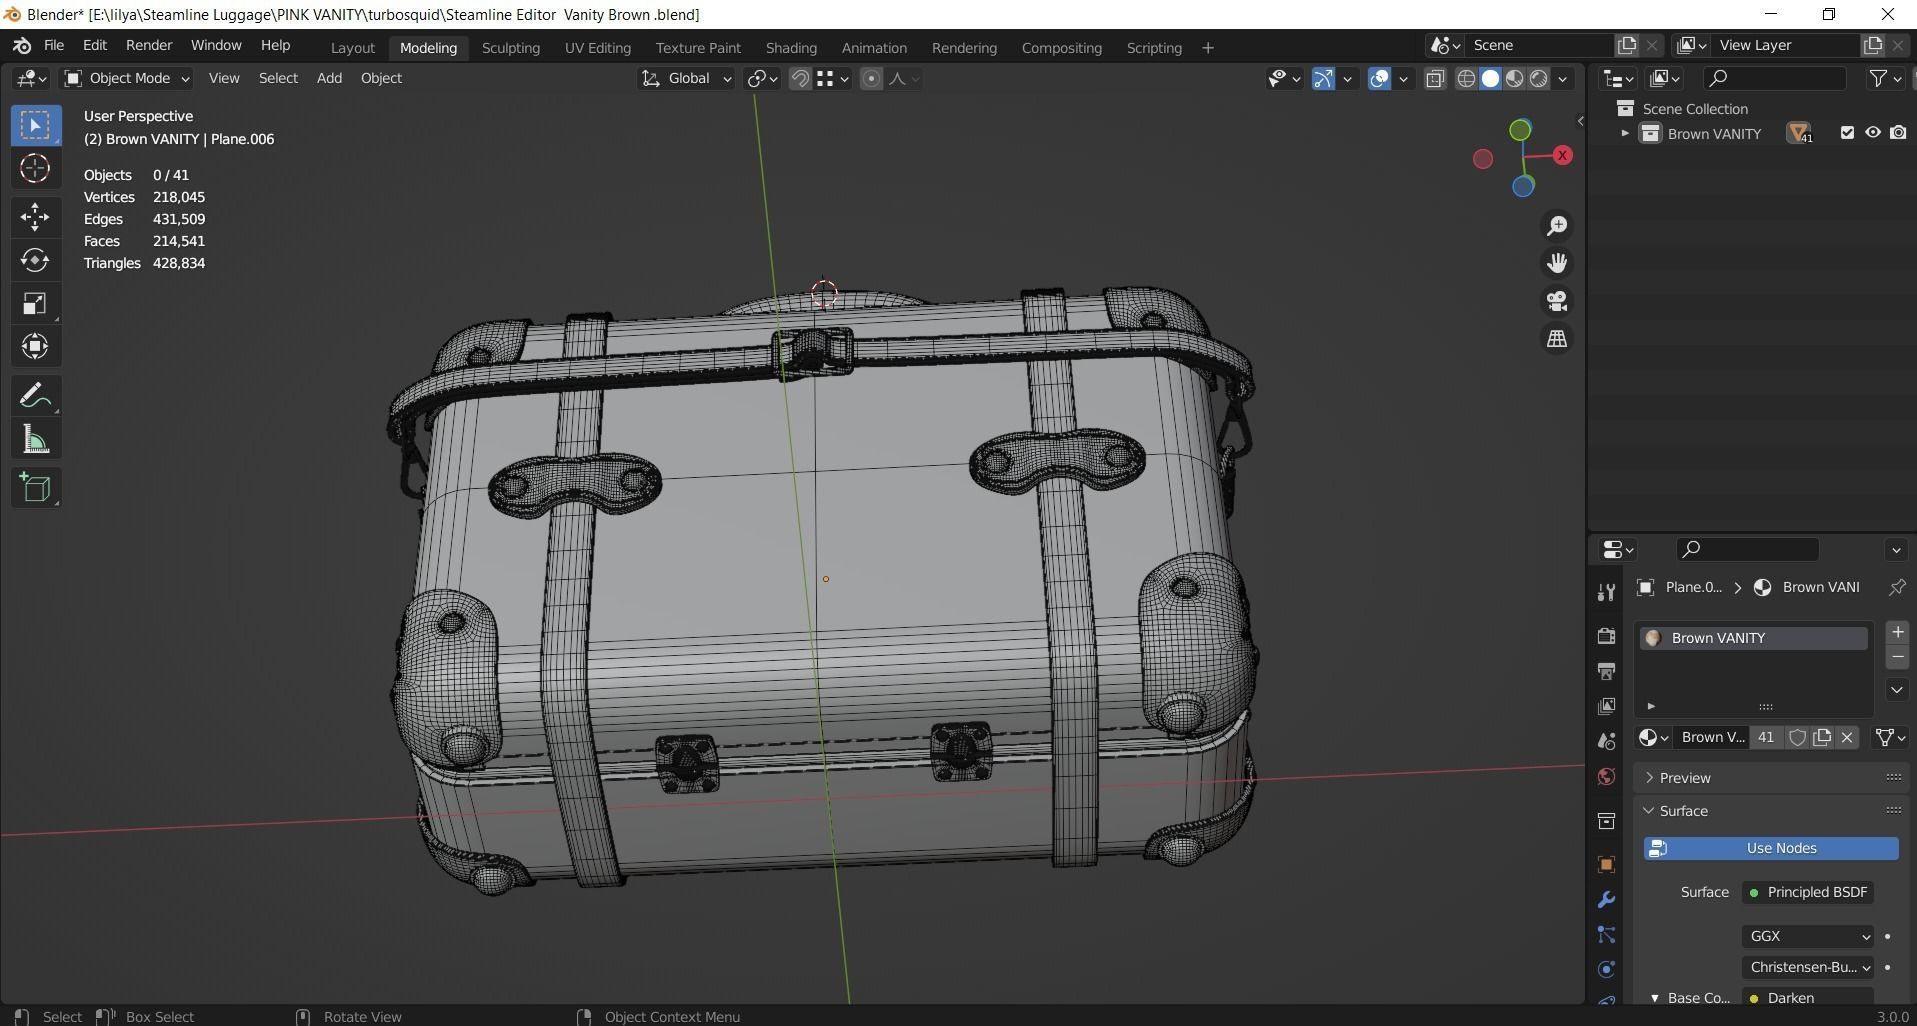Open the Tool properties tab
Viewport: 1917px width, 1026px height.
point(1606,592)
